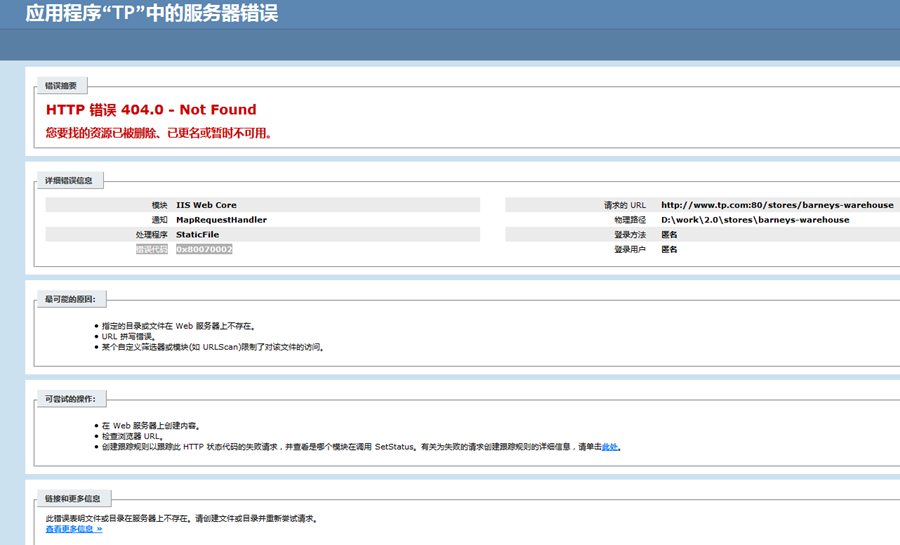The width and height of the screenshot is (900, 545).
Task: Click the 可尝试的操作 section header
Action: click(x=70, y=399)
